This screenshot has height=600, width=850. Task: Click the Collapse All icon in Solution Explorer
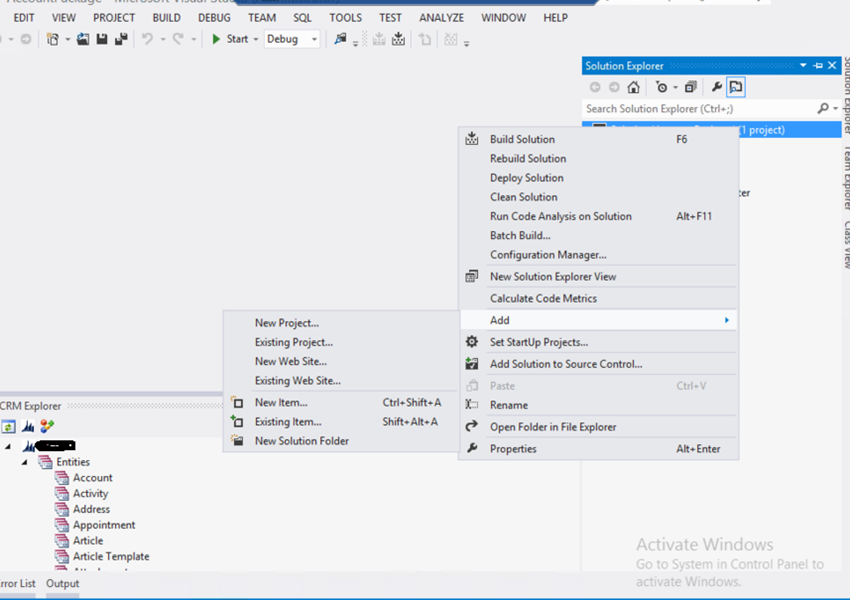click(691, 87)
